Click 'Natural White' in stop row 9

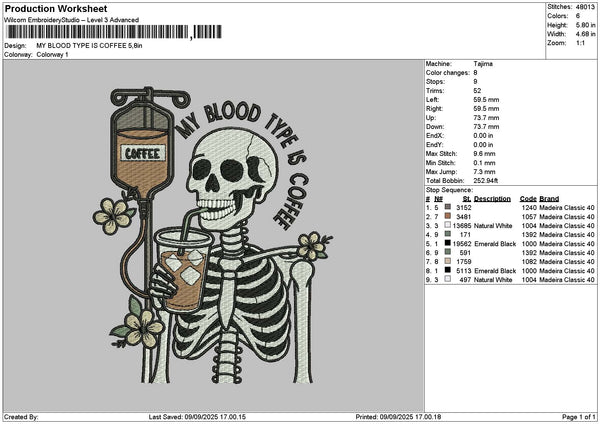(493, 280)
